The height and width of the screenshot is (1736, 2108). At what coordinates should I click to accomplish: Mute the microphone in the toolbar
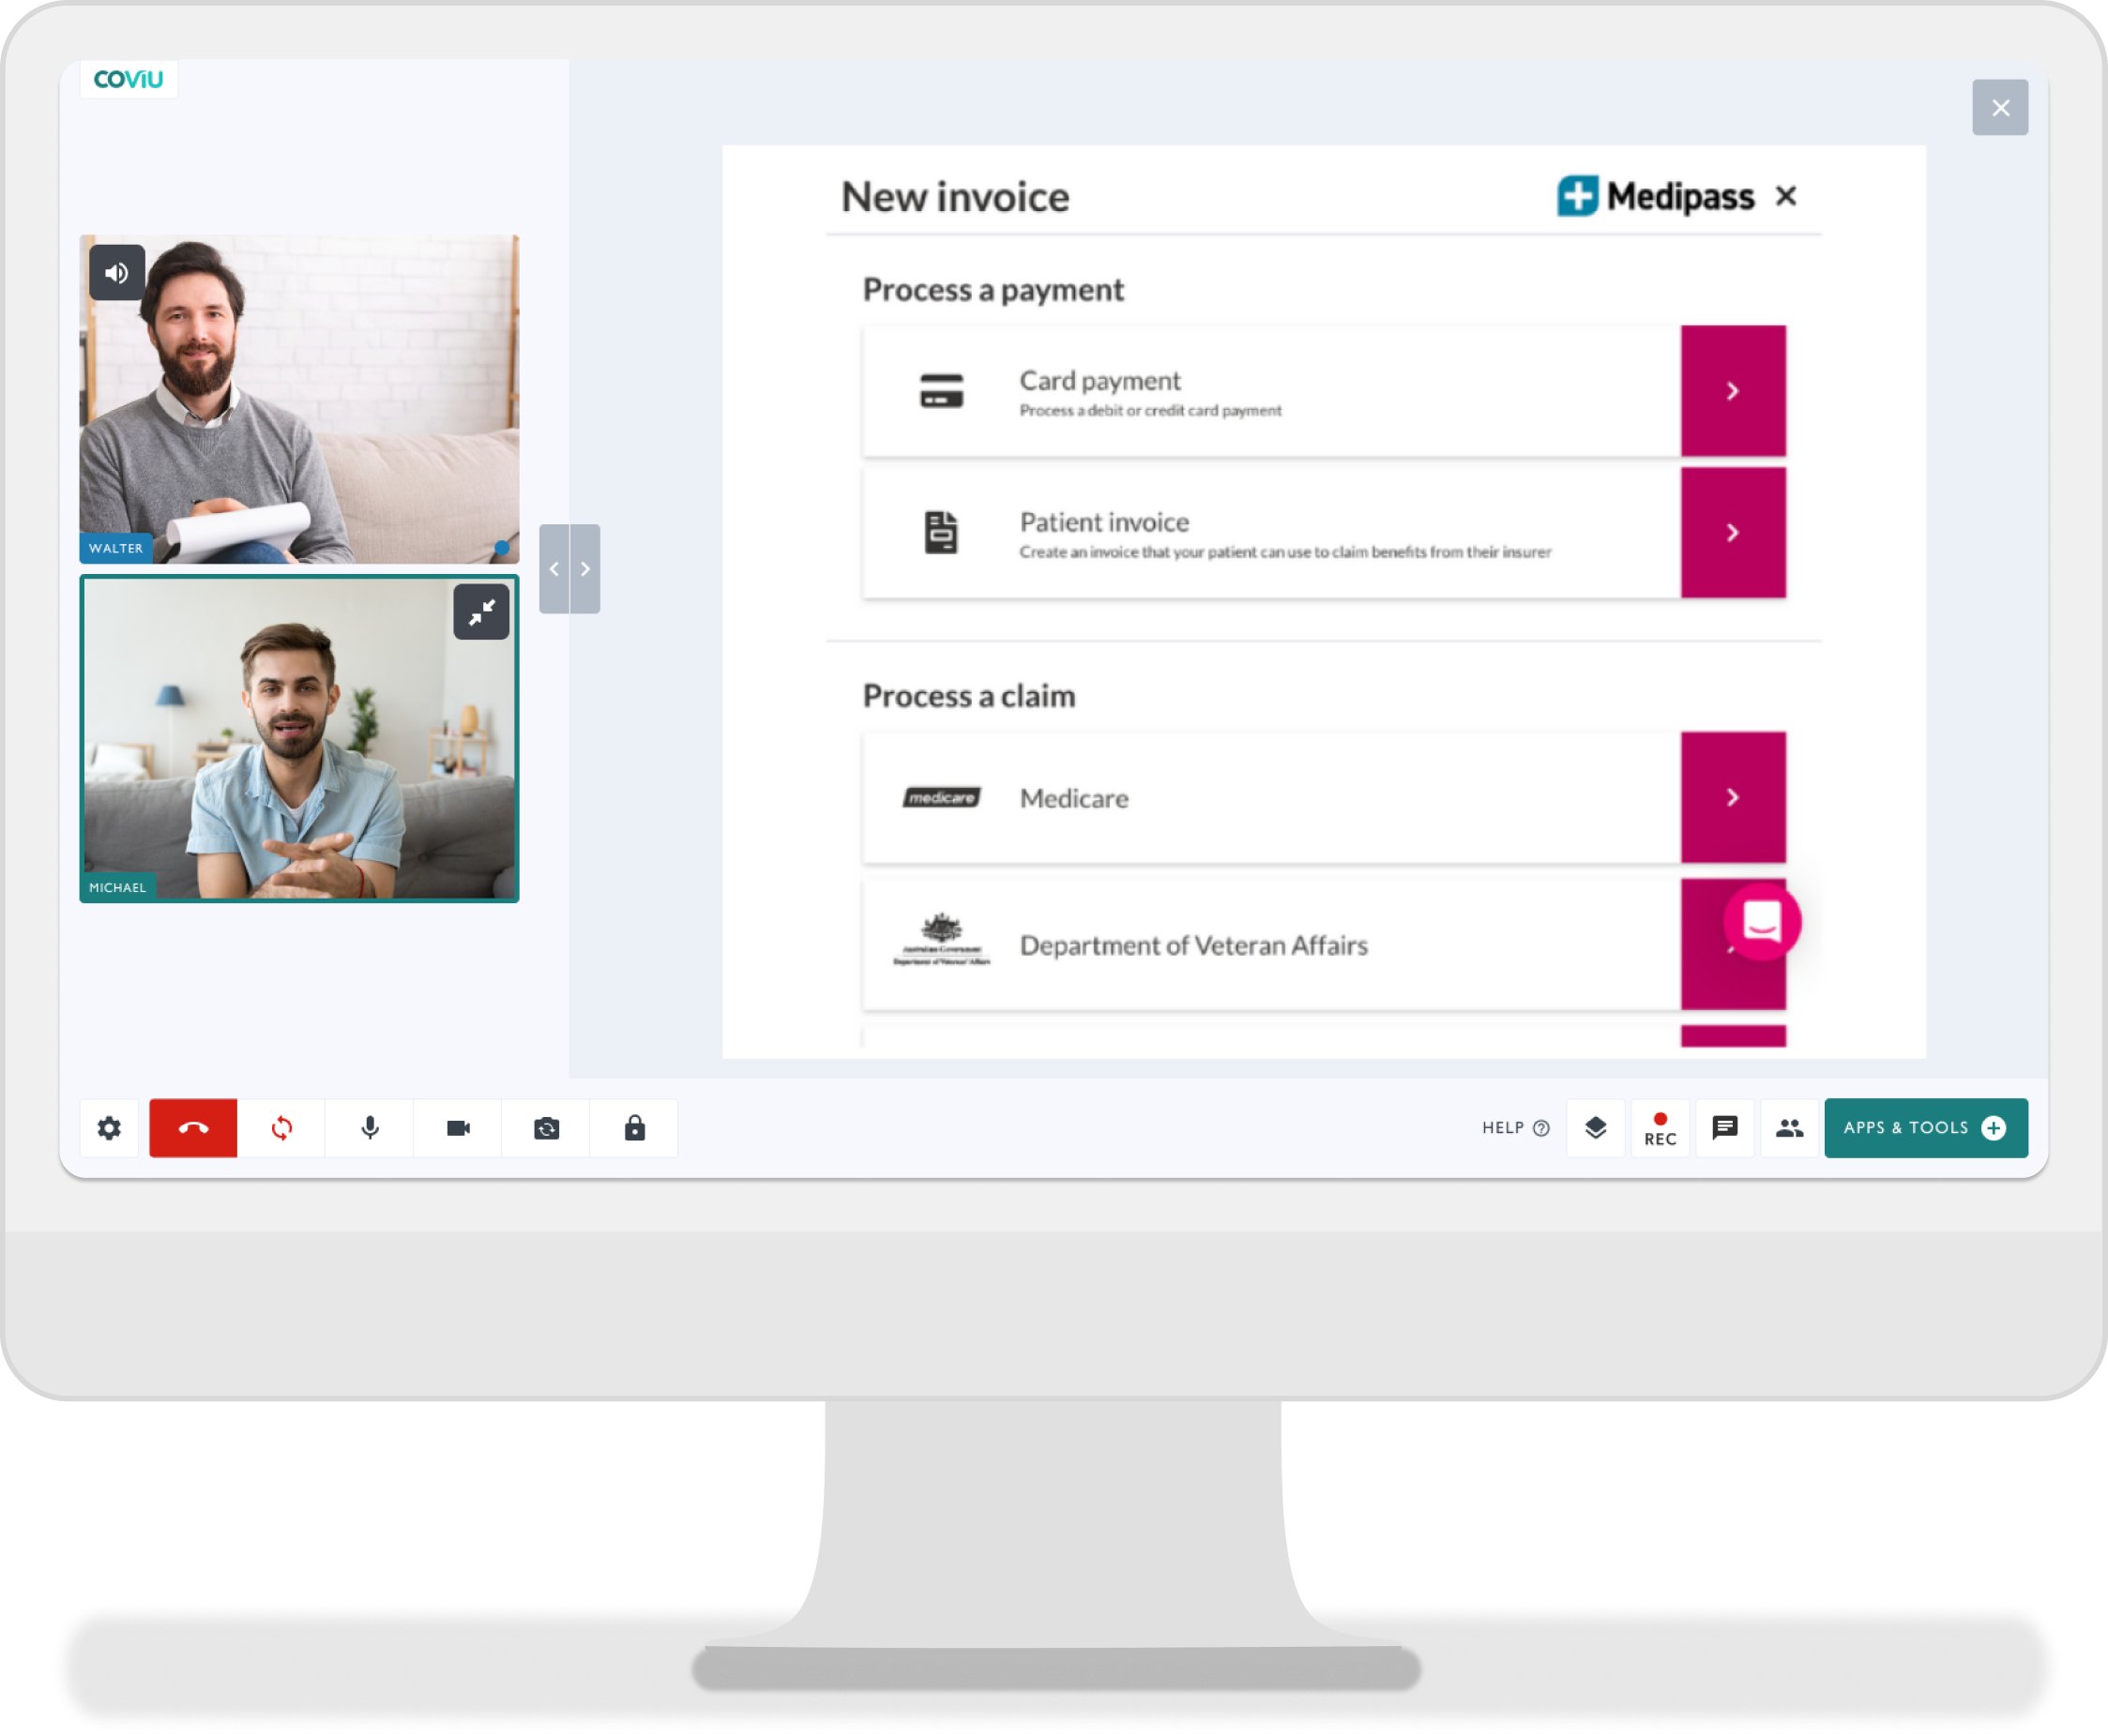tap(370, 1128)
